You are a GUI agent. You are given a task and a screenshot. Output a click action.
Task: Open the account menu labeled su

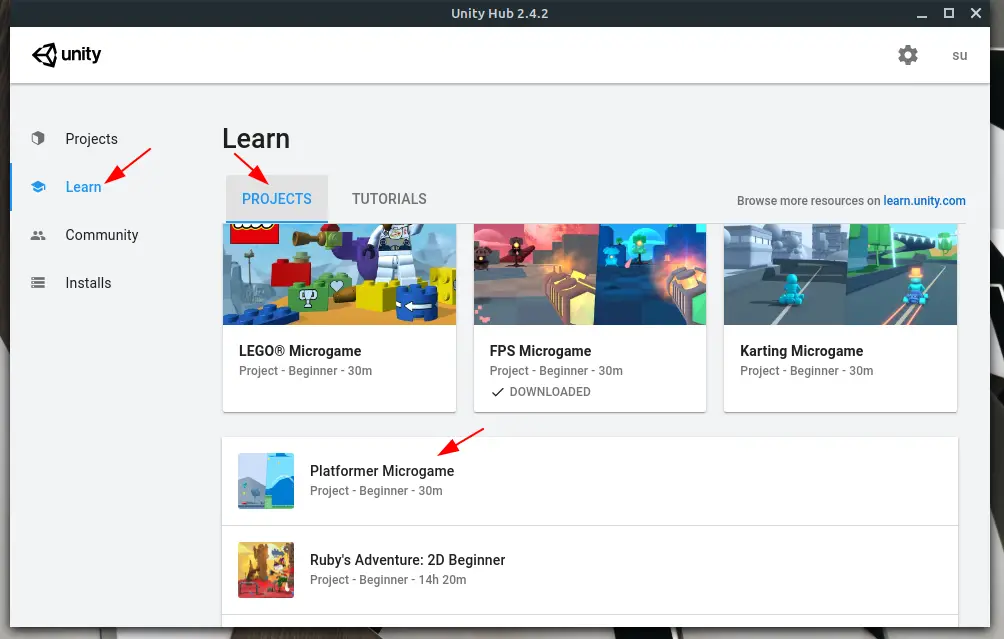959,56
